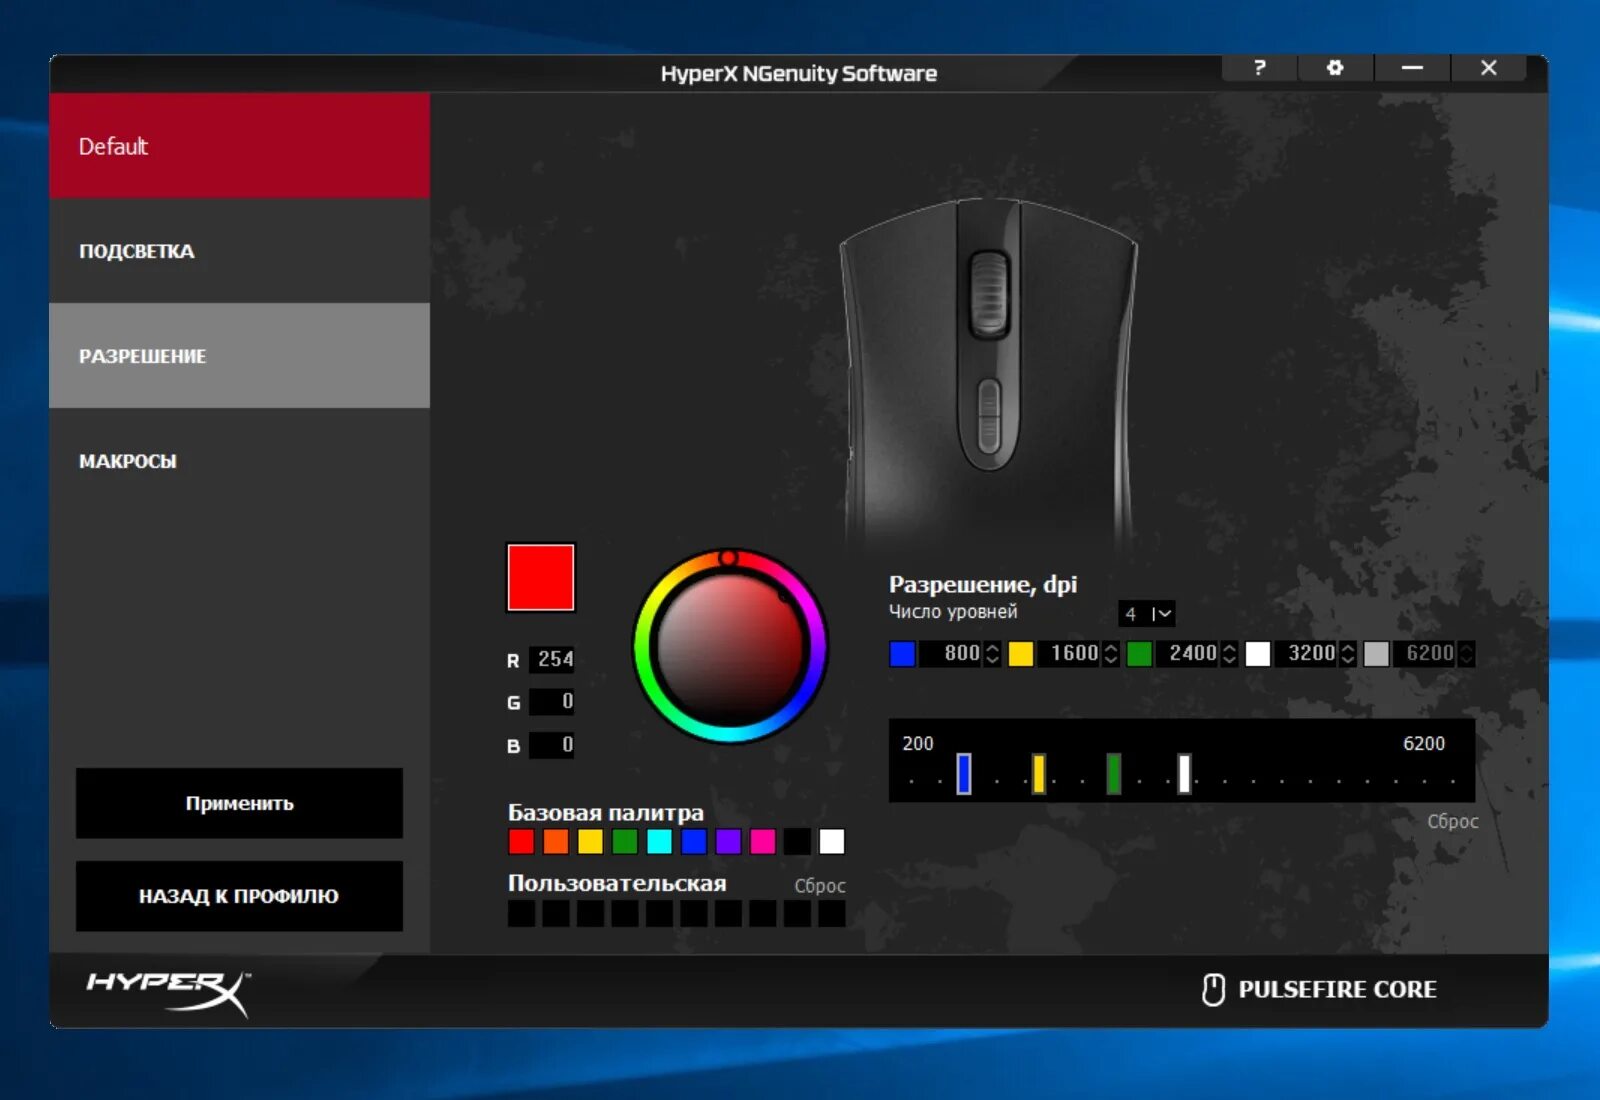Select yellow in the base palette

coord(590,842)
